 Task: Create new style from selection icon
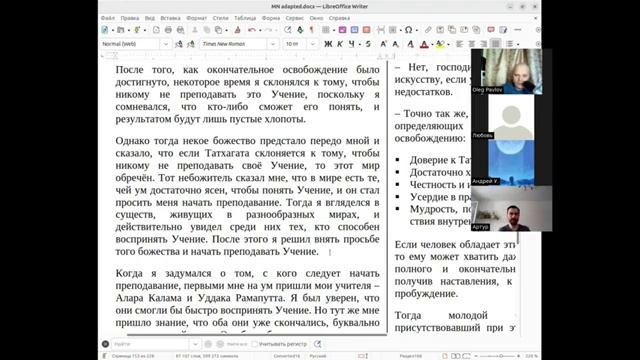click(x=190, y=44)
